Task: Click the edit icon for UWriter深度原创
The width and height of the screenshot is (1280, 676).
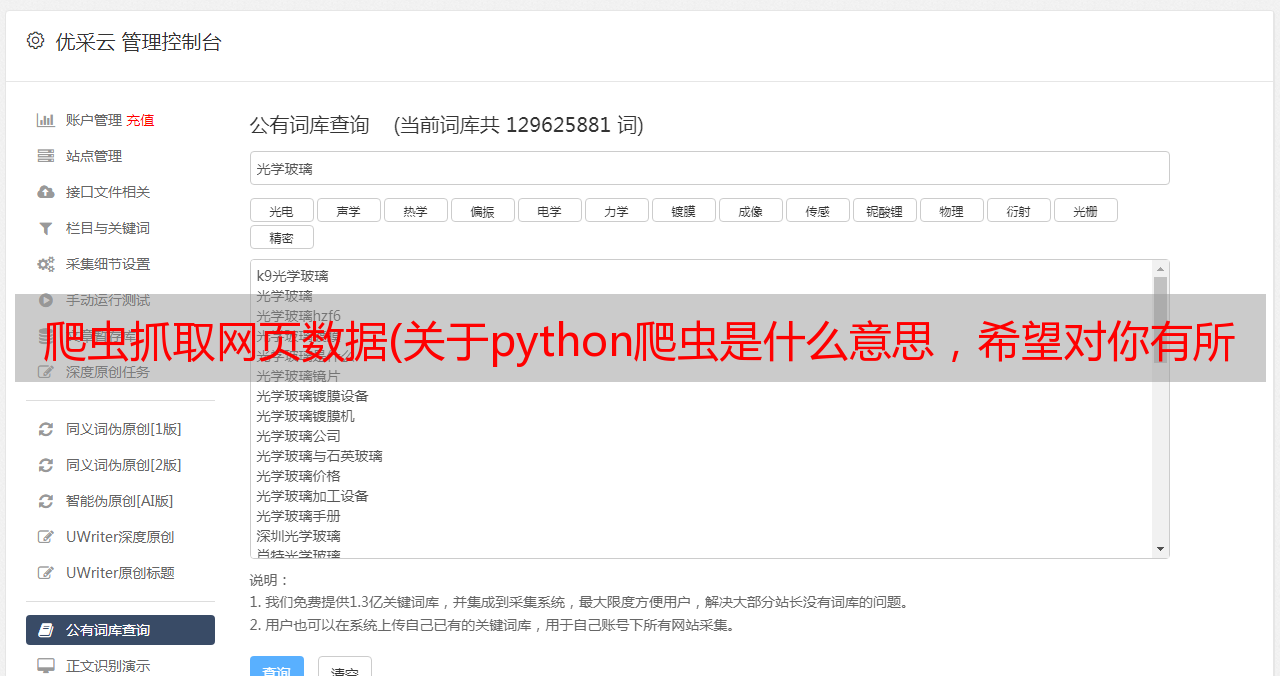Action: pos(46,537)
